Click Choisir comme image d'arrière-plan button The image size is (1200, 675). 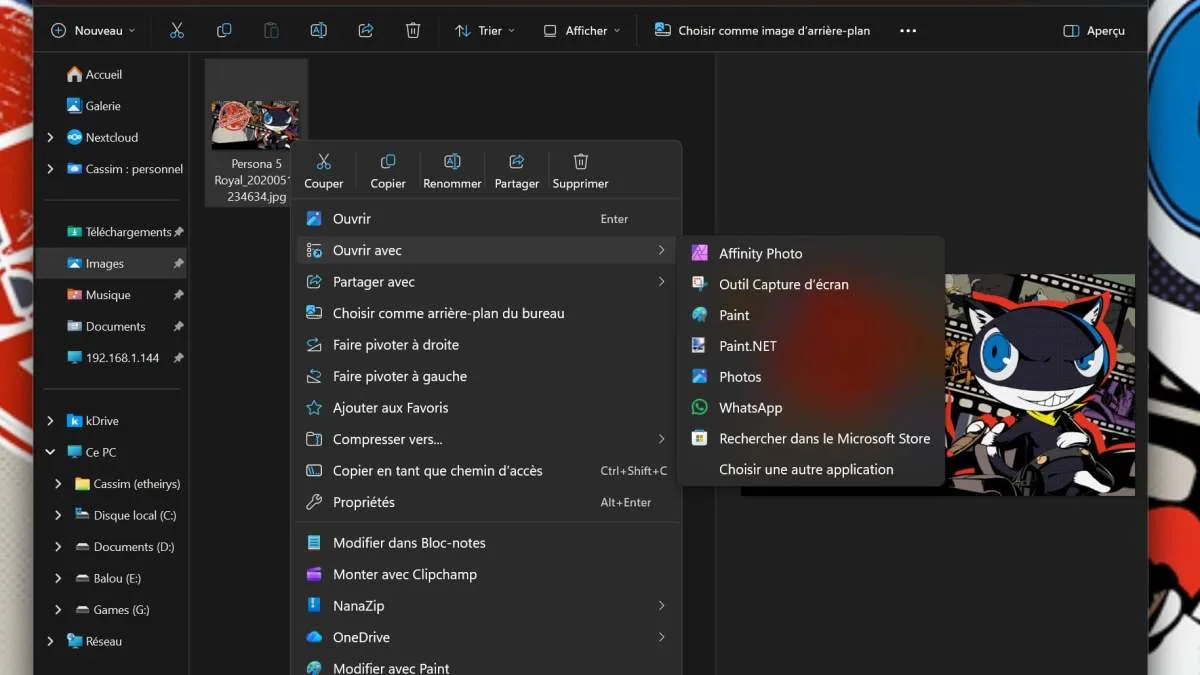pos(762,31)
